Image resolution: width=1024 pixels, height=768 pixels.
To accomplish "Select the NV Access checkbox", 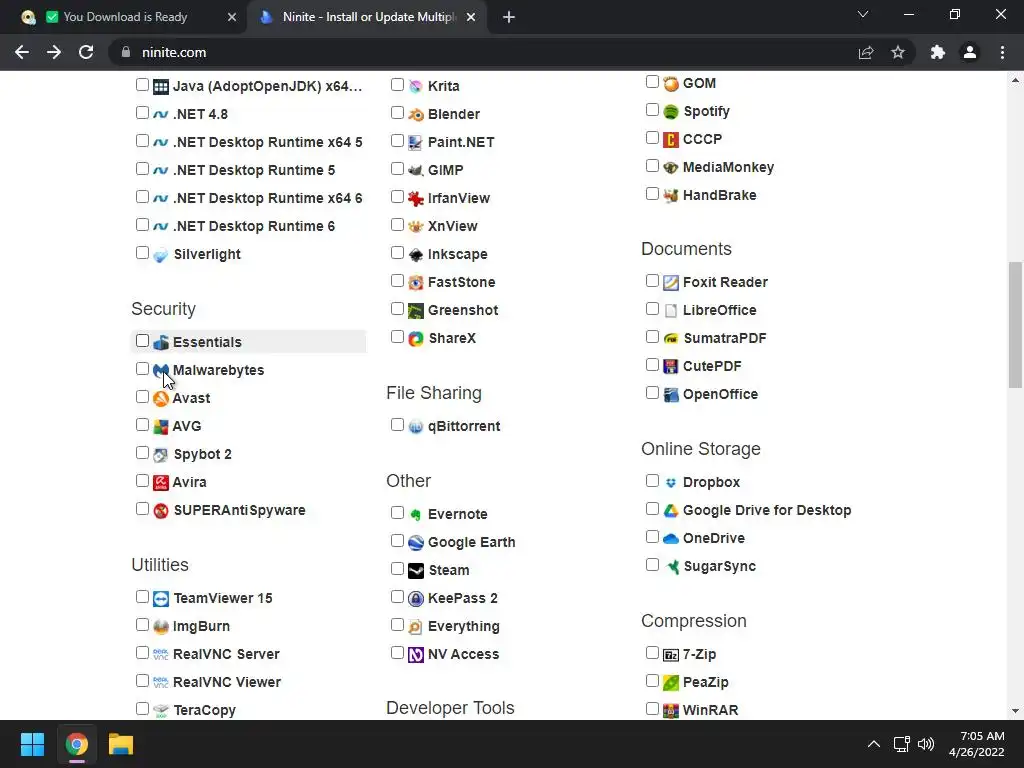I will pyautogui.click(x=397, y=652).
